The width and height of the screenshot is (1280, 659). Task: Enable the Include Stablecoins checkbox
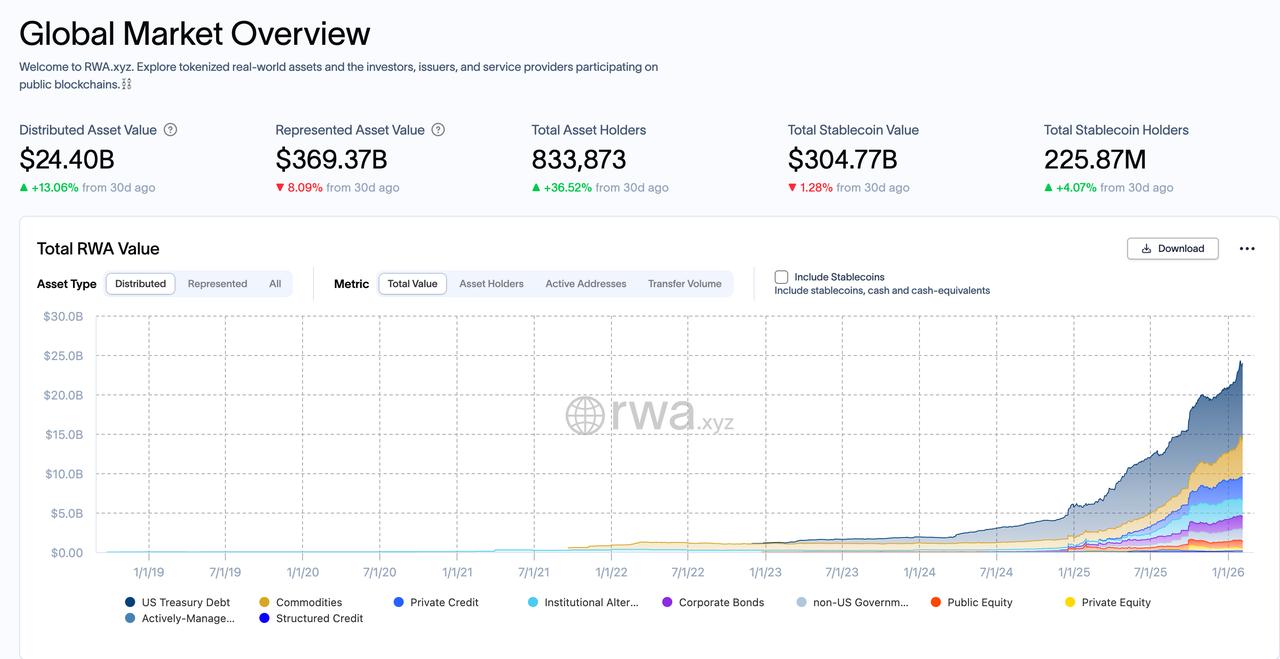click(781, 277)
